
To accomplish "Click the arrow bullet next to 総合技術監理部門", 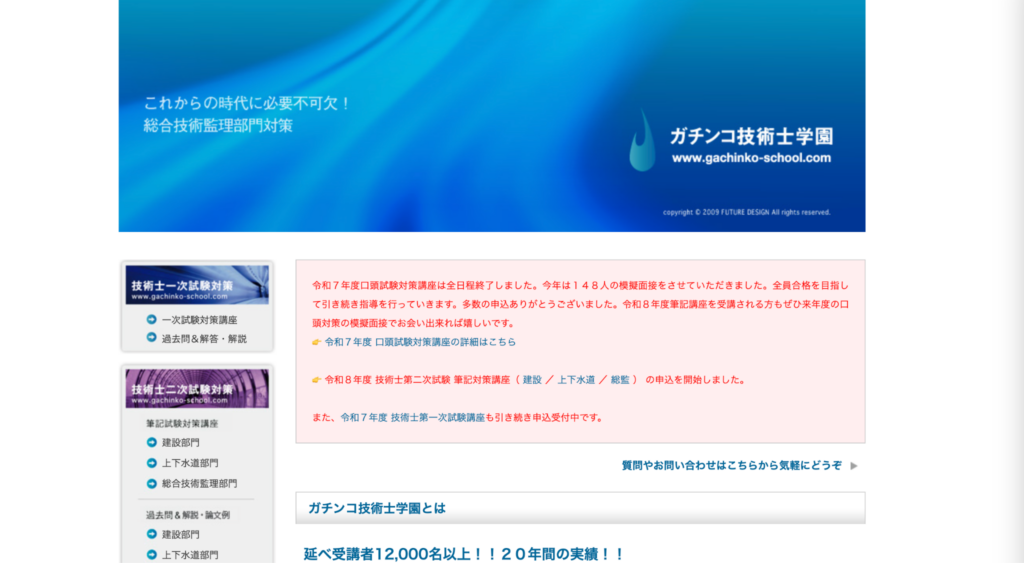I will coord(151,484).
